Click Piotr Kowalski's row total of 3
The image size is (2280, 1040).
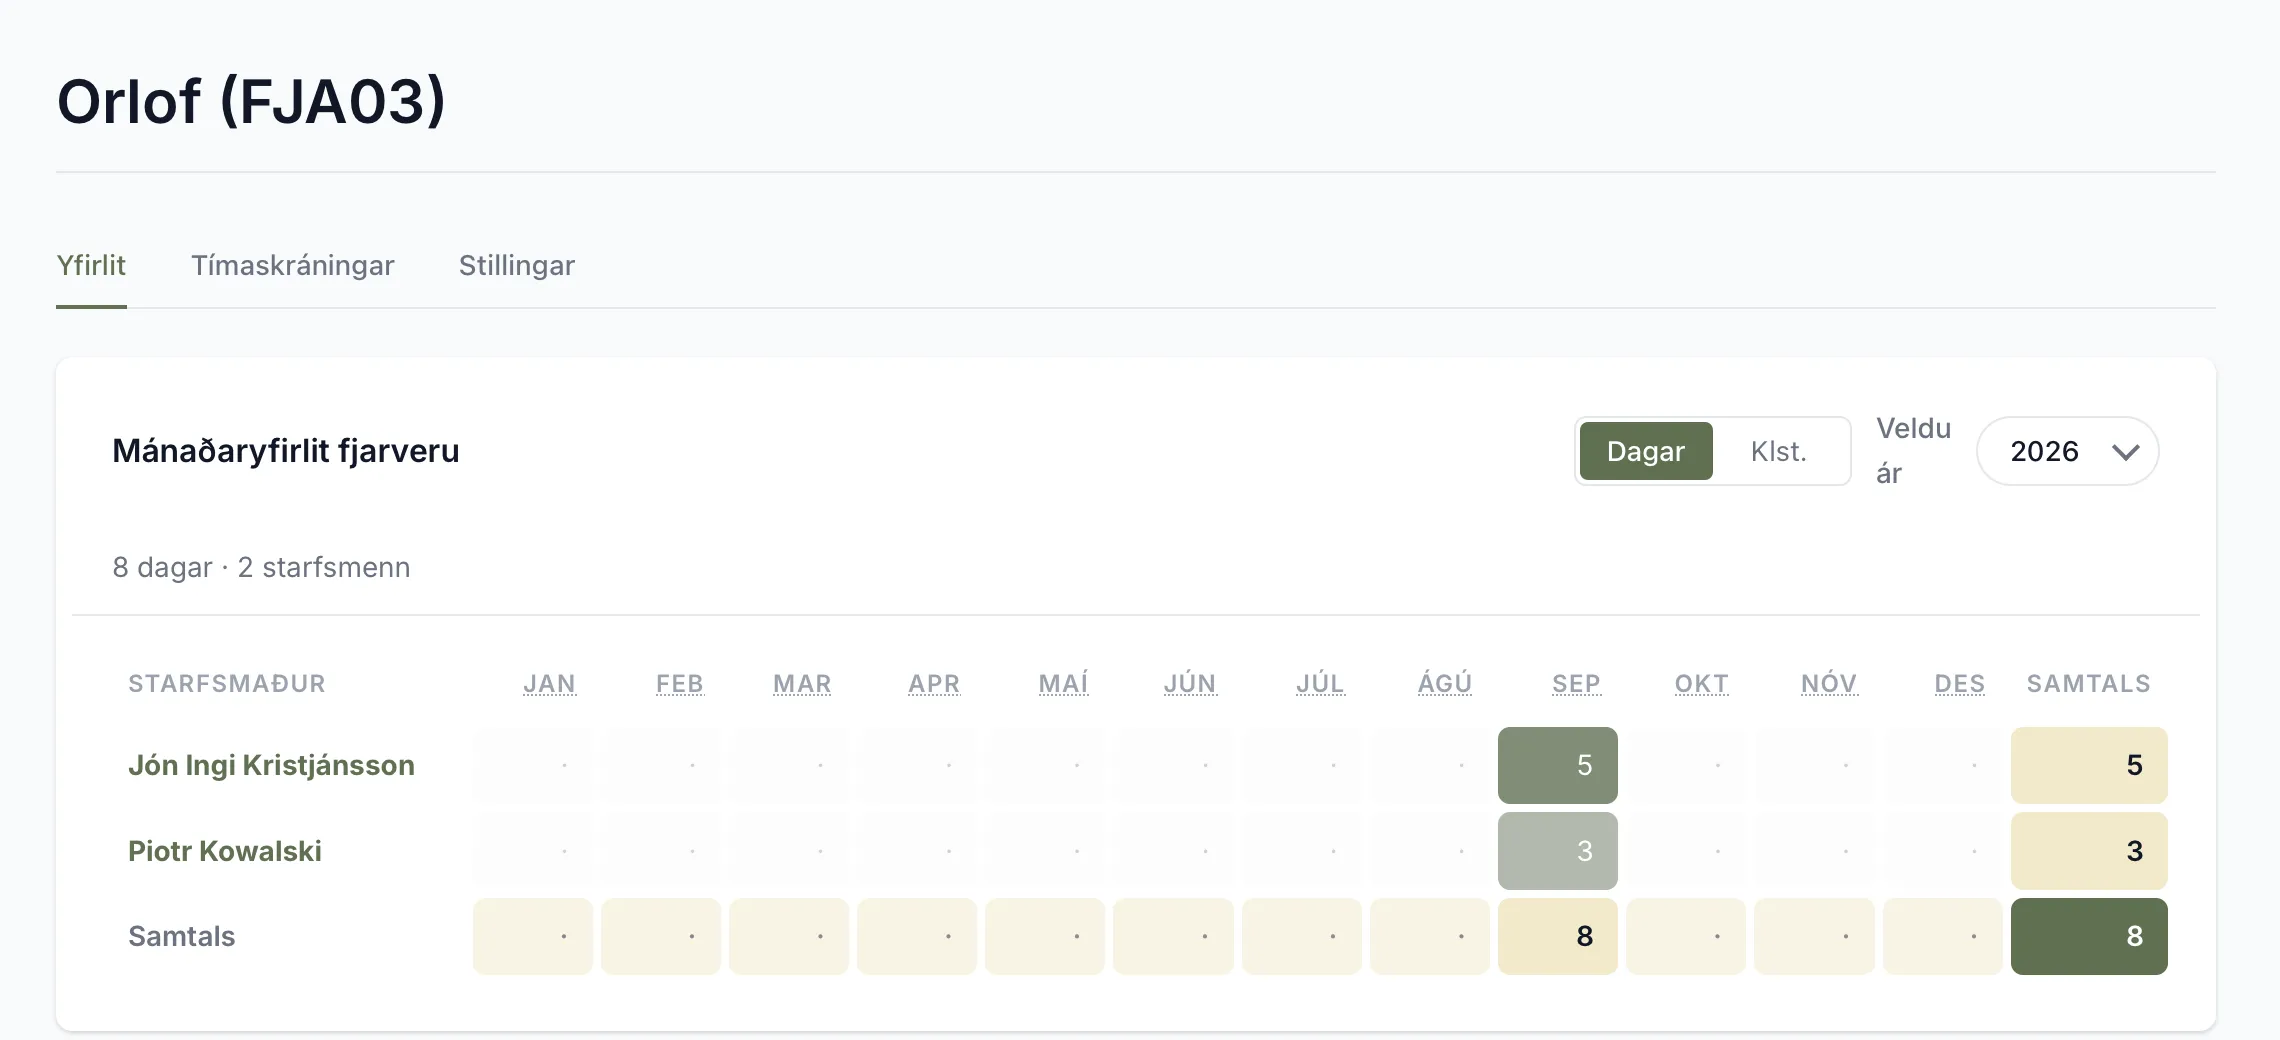tap(2089, 851)
